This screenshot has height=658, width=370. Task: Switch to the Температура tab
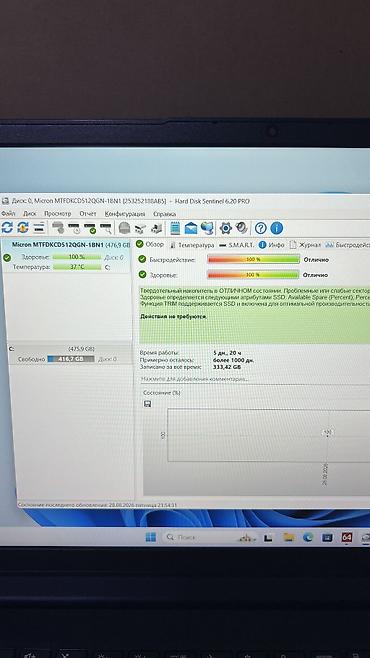[192, 245]
